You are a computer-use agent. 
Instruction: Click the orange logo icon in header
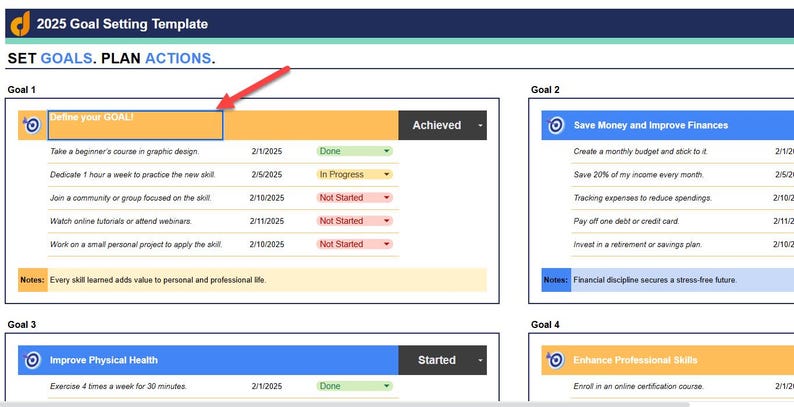[x=20, y=24]
